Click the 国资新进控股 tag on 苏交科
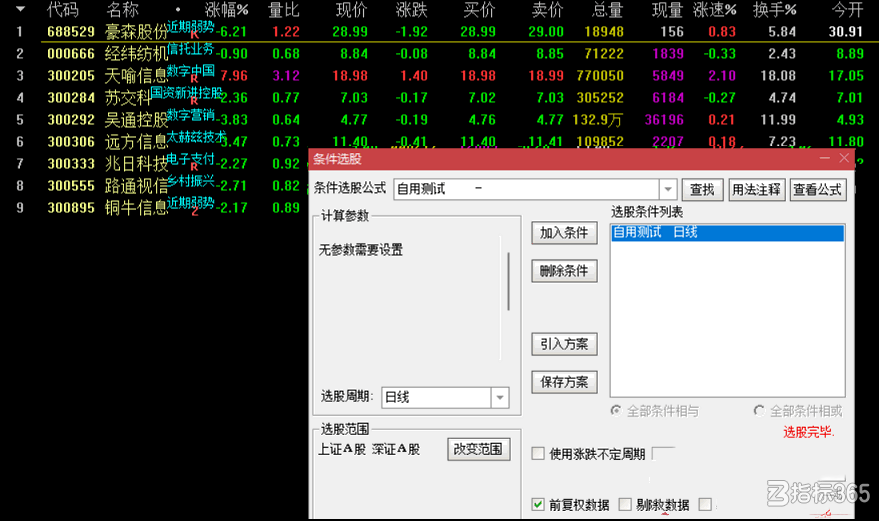This screenshot has width=879, height=521. pos(187,93)
